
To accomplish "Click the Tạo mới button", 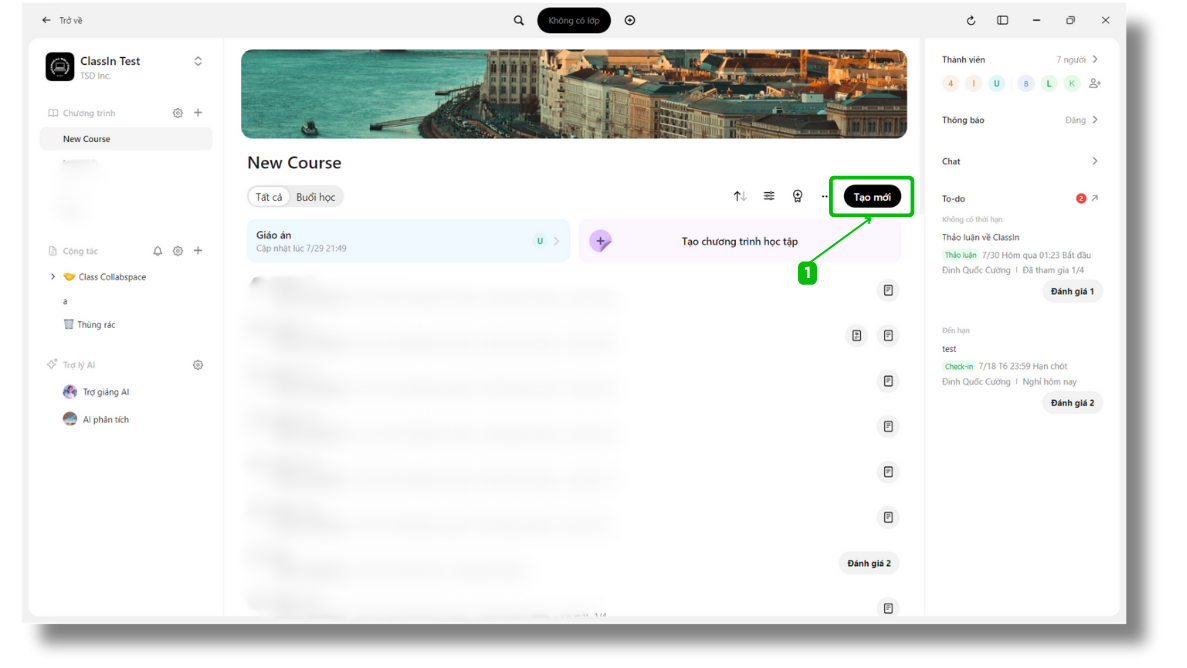I will [x=872, y=197].
